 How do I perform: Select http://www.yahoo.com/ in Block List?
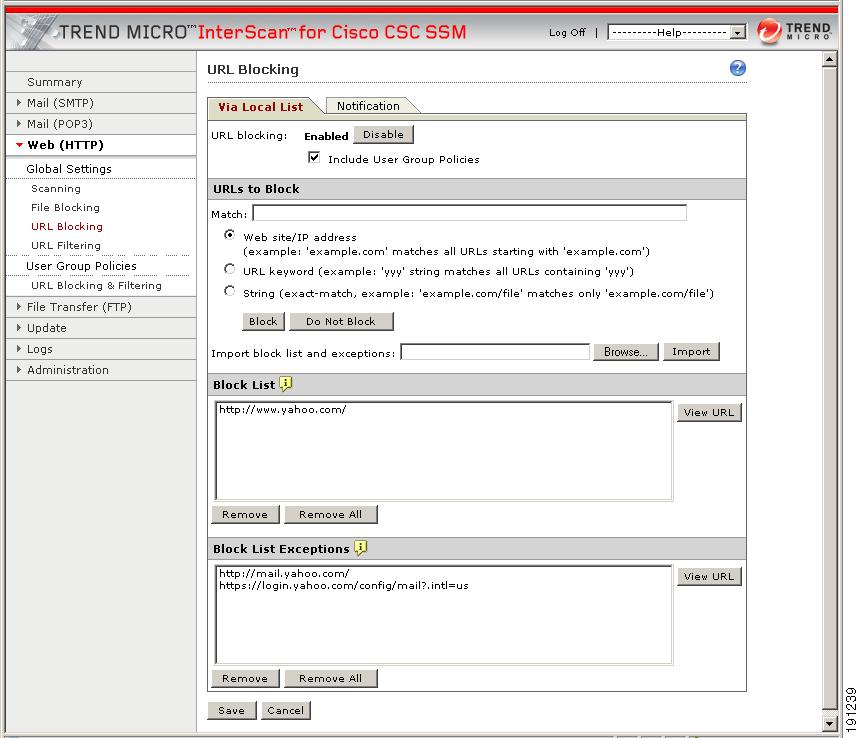coord(282,409)
